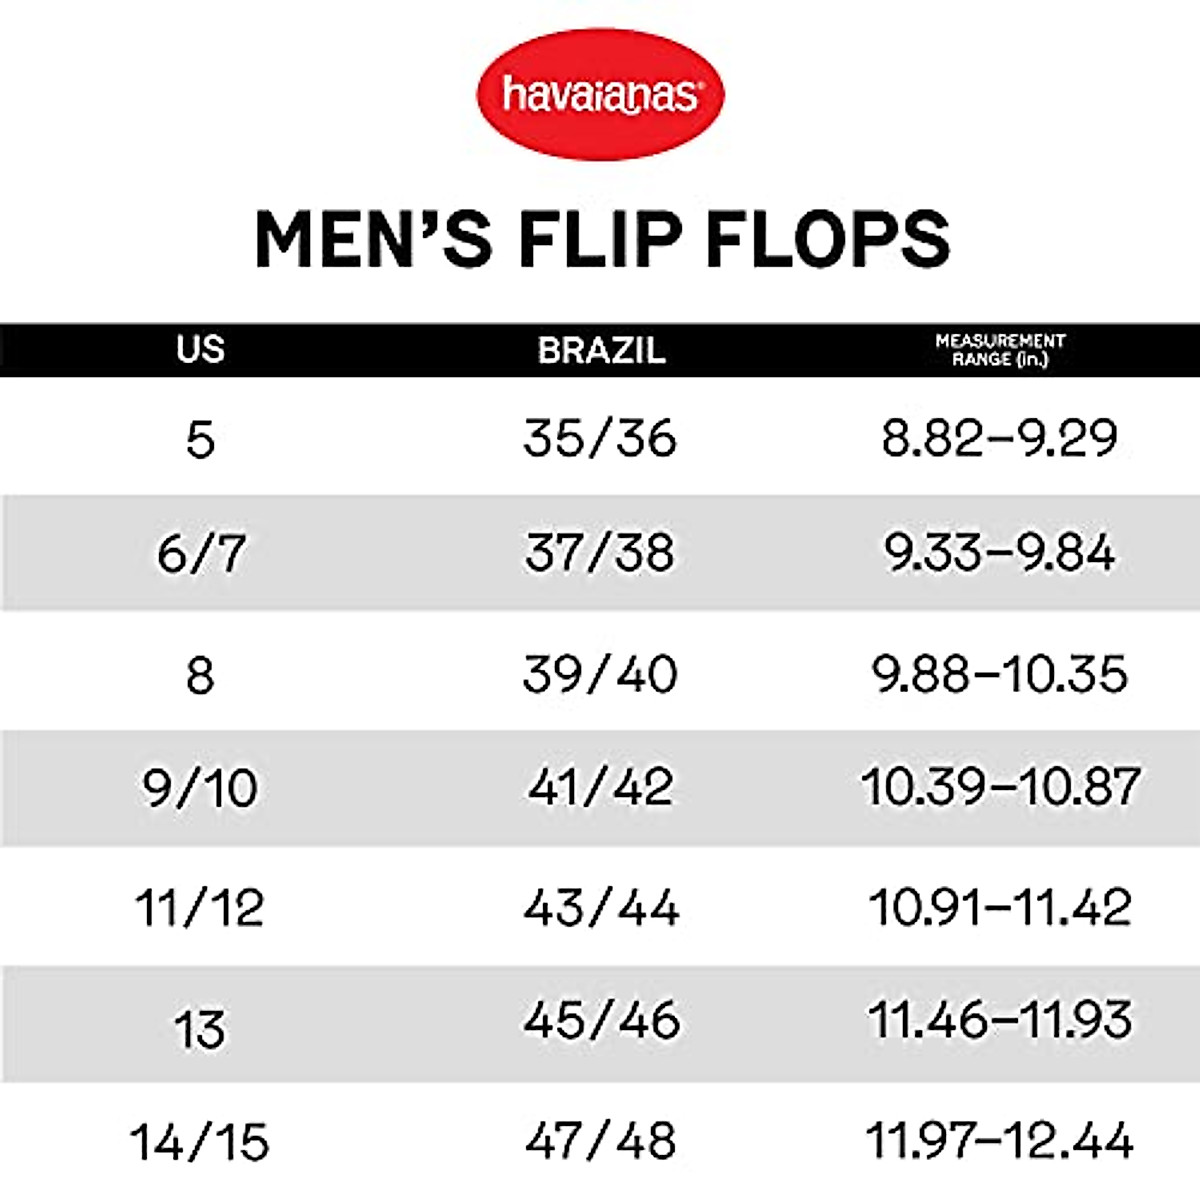This screenshot has width=1200, height=1200.
Task: Select the US column header
Action: click(200, 350)
